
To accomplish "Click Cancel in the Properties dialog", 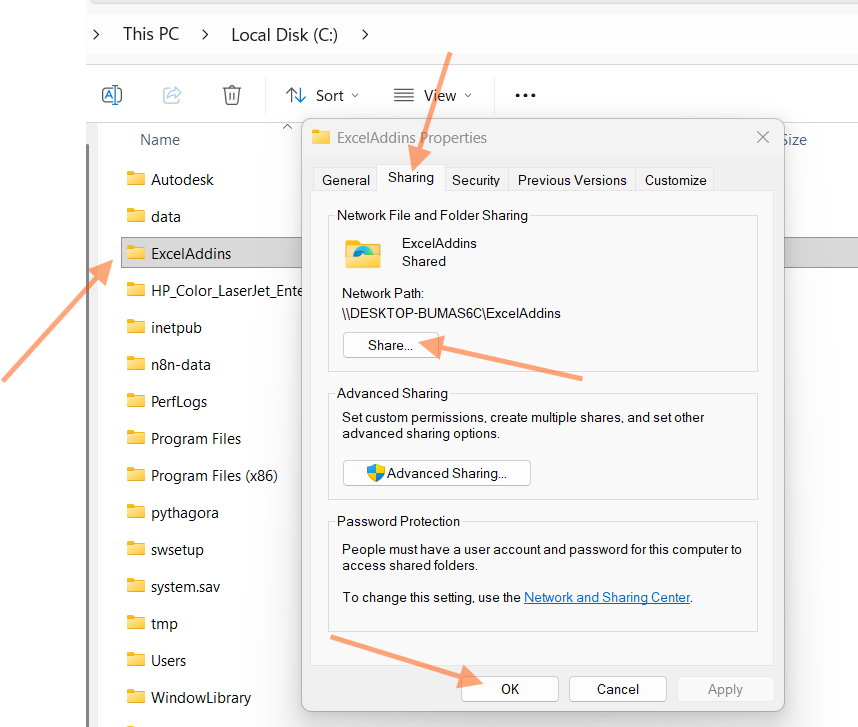I will coord(618,689).
